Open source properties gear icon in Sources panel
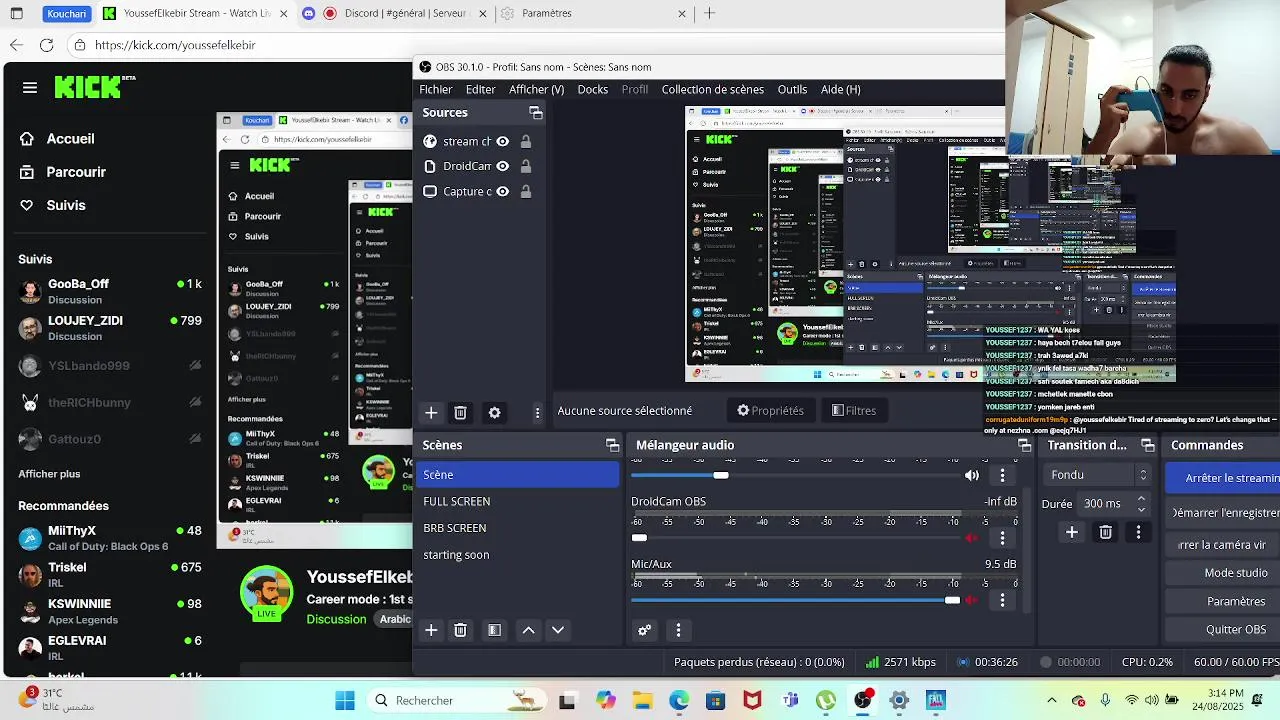The height and width of the screenshot is (720, 1280). [494, 412]
